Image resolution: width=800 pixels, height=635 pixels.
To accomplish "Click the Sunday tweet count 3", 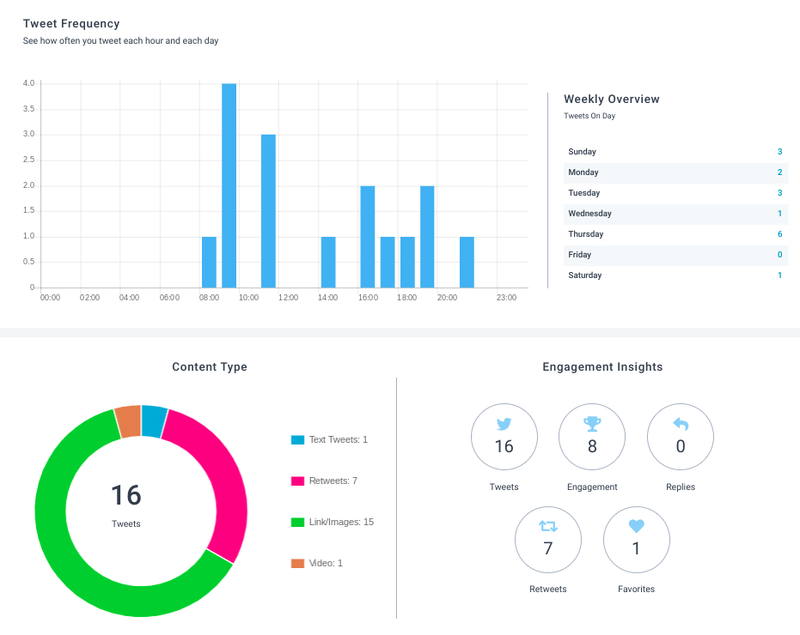I will click(x=780, y=151).
